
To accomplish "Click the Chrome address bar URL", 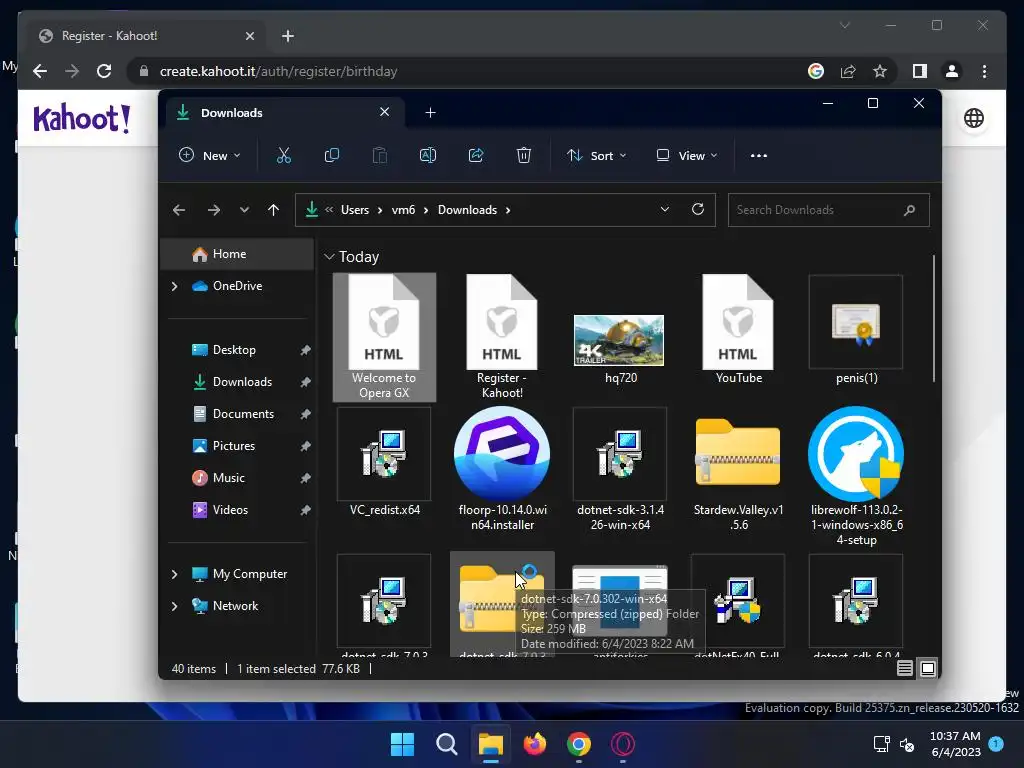I will point(278,71).
